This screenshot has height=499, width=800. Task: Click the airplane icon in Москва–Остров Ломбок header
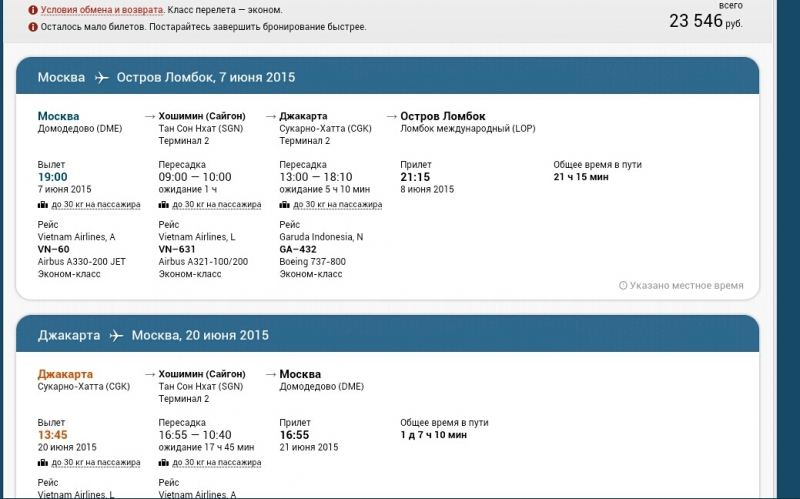pyautogui.click(x=101, y=78)
